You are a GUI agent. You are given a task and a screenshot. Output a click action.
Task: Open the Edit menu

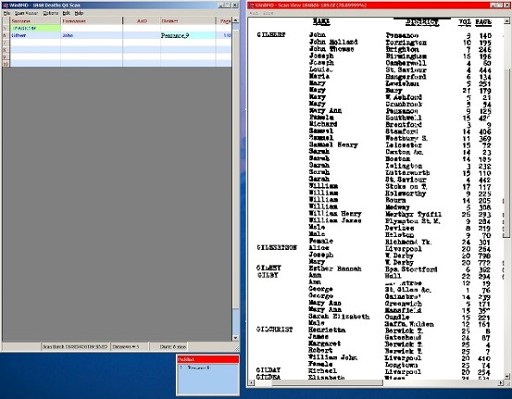tap(66, 13)
